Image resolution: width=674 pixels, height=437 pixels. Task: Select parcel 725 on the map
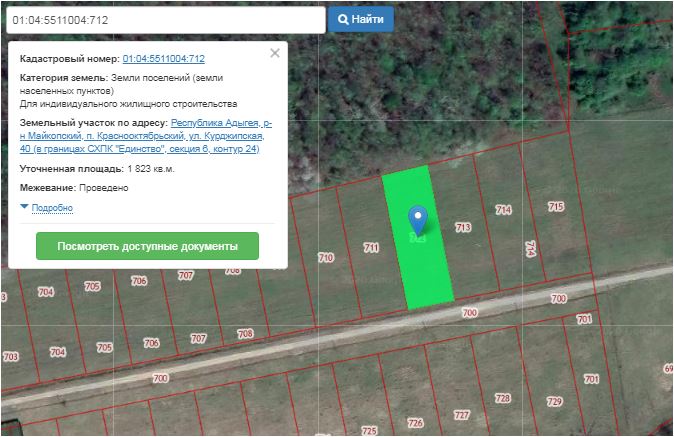(369, 430)
